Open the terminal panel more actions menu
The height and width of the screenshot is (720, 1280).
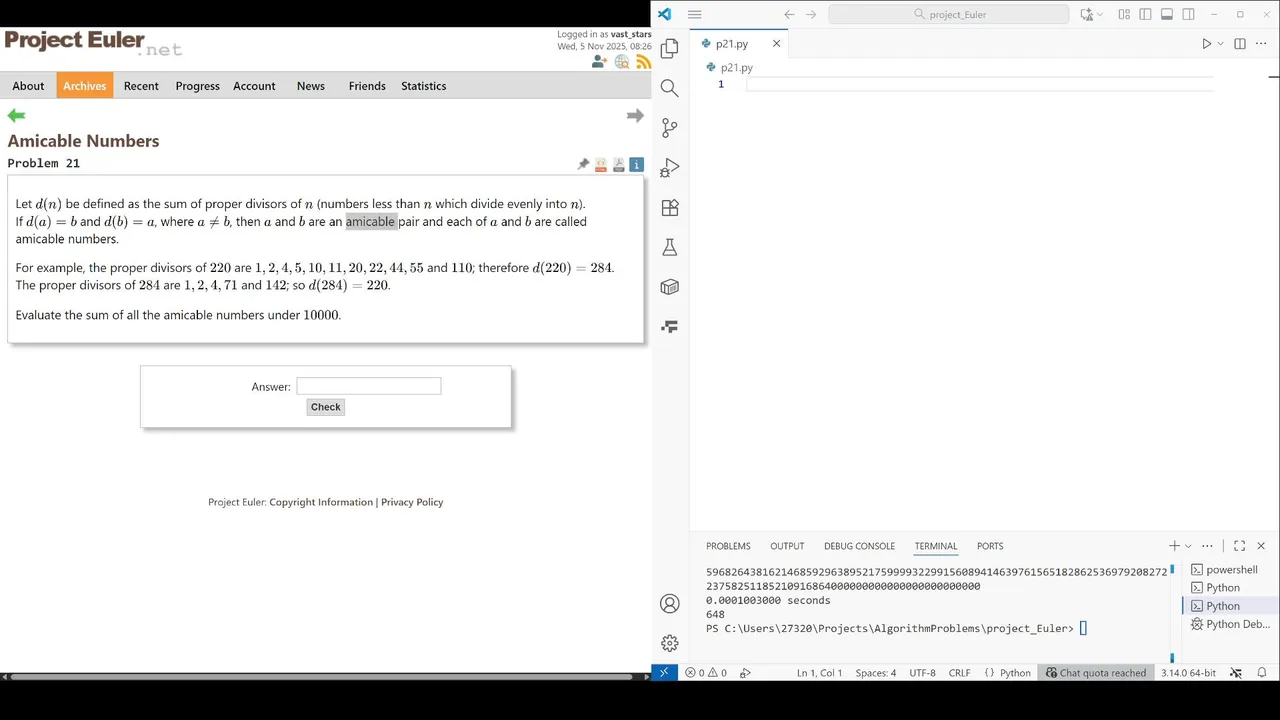[1208, 546]
